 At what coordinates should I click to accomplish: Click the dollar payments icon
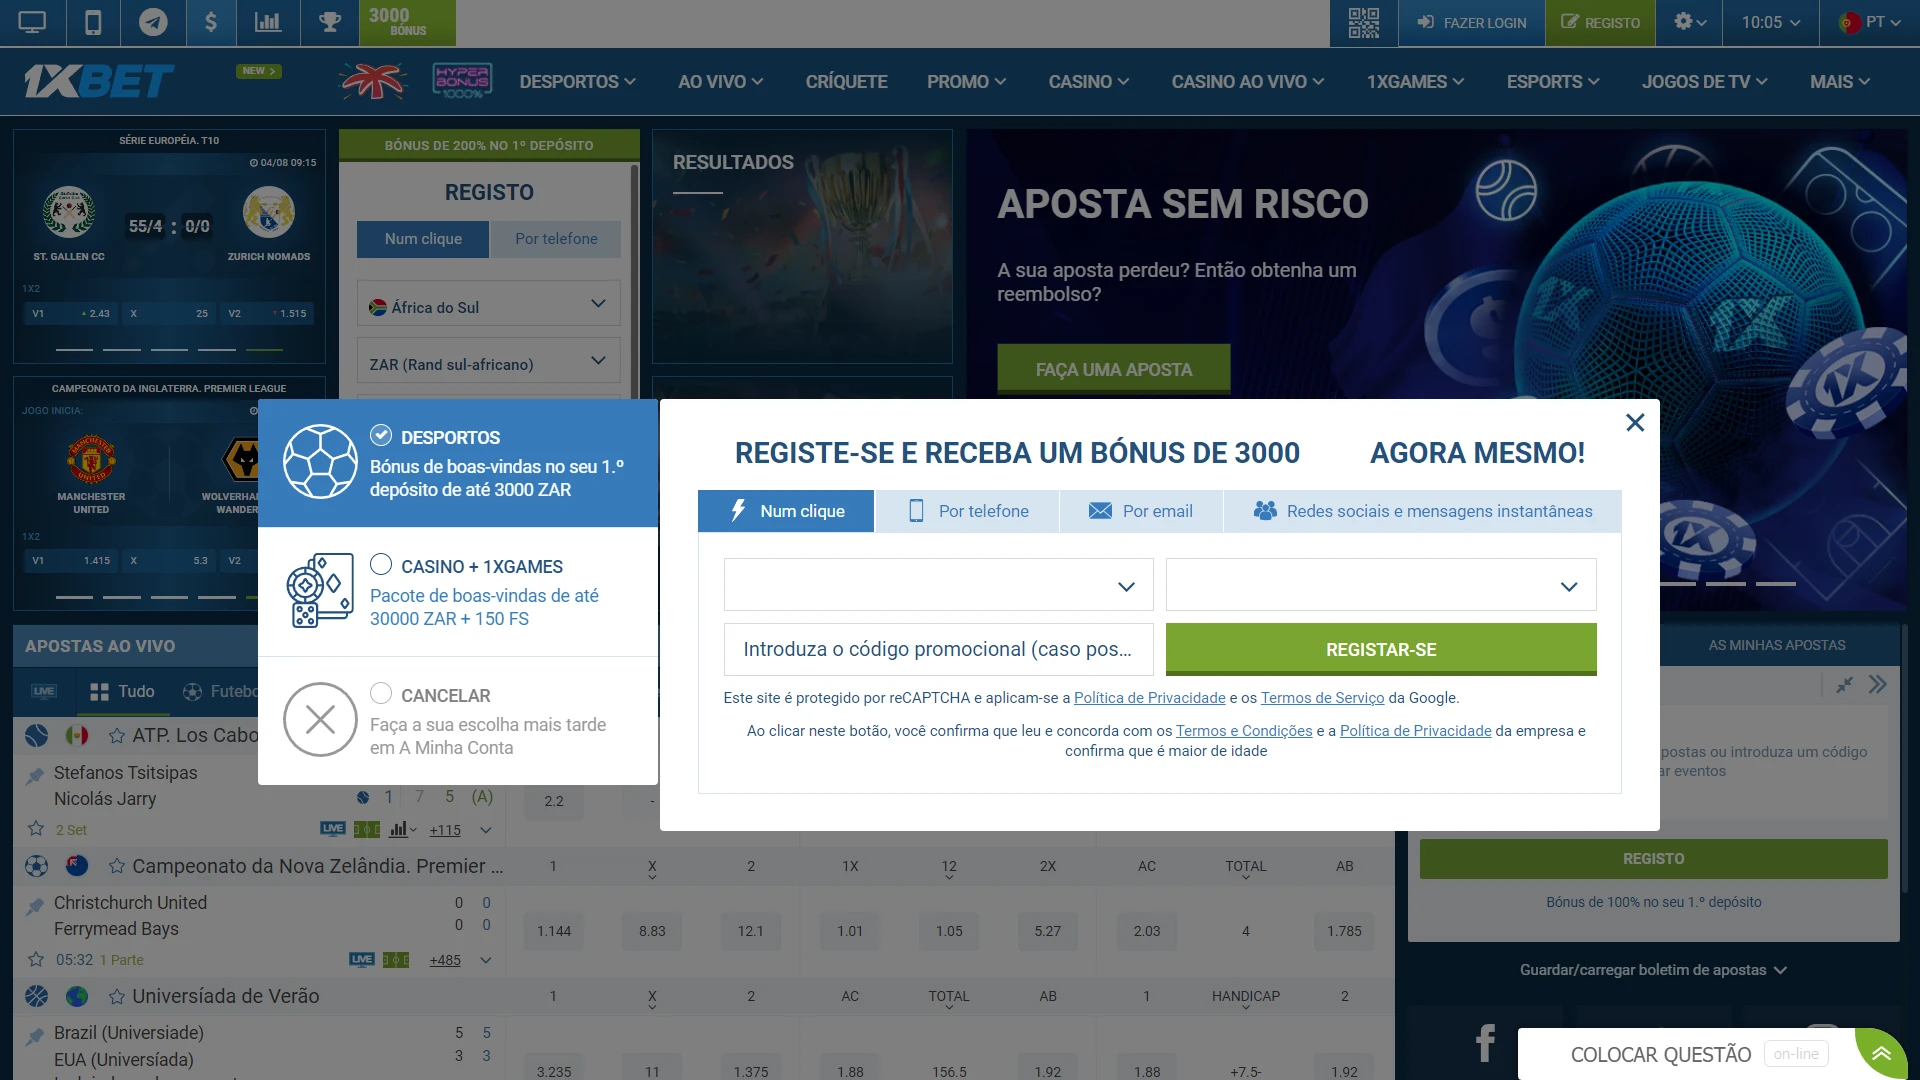pyautogui.click(x=211, y=22)
